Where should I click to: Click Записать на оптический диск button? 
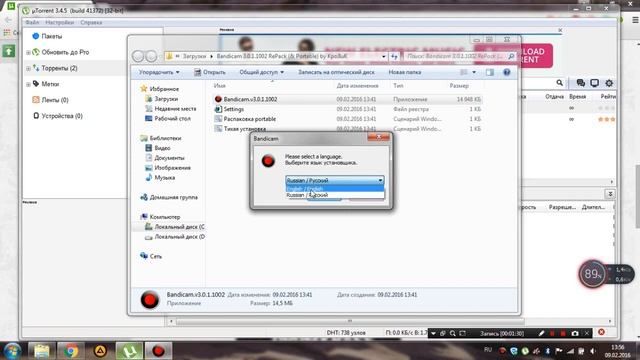(336, 72)
